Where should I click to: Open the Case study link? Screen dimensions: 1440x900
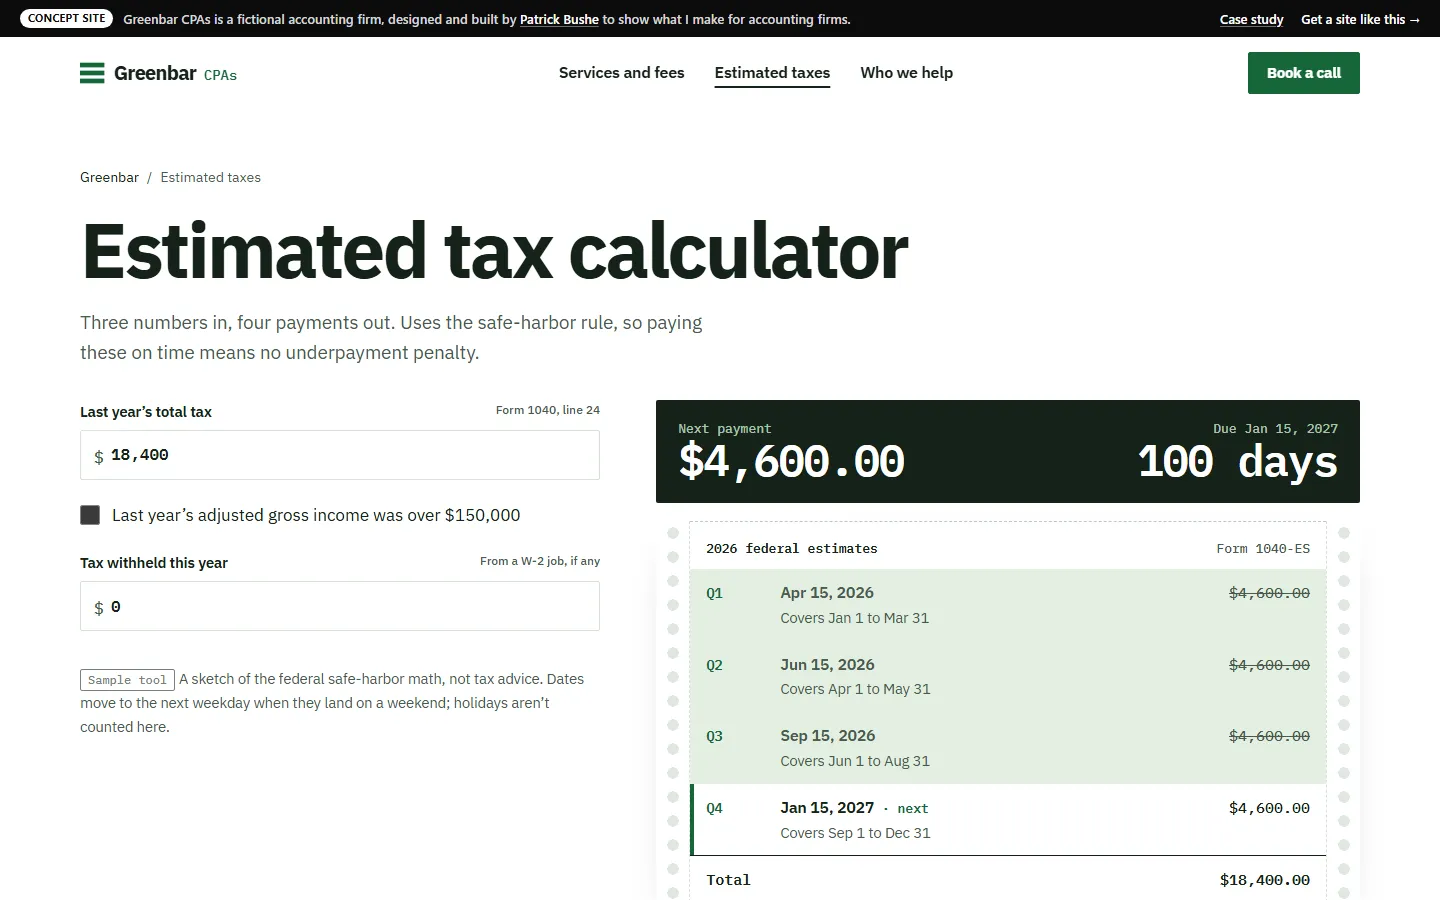[x=1251, y=19]
